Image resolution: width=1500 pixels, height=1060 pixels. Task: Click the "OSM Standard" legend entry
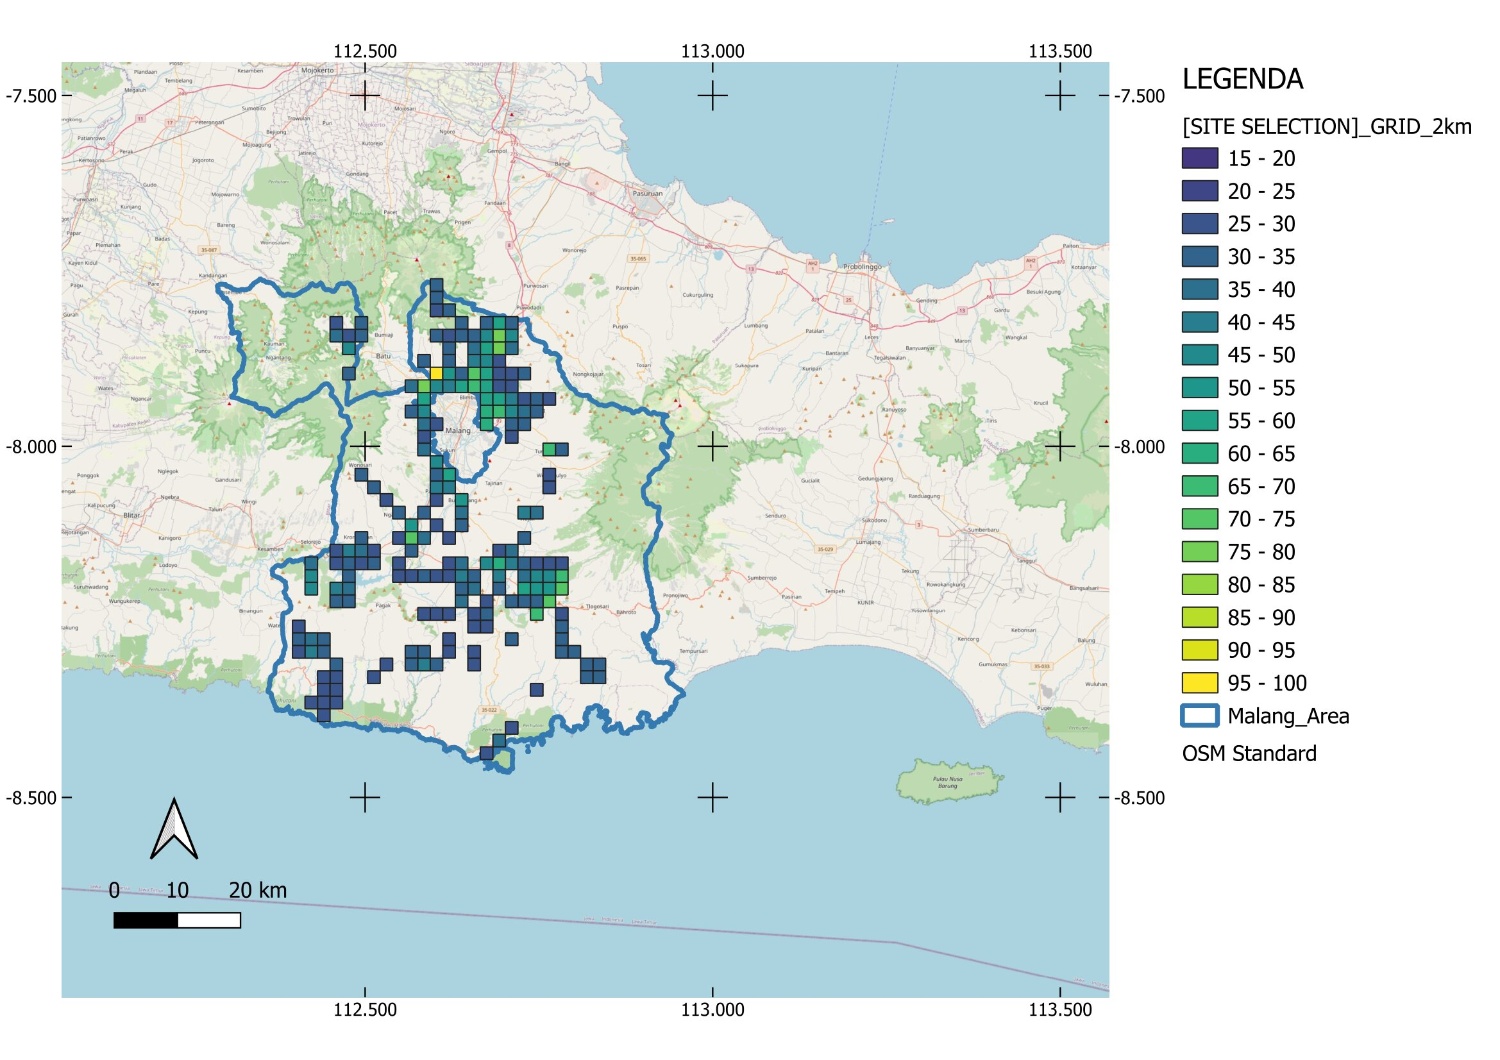(1249, 754)
